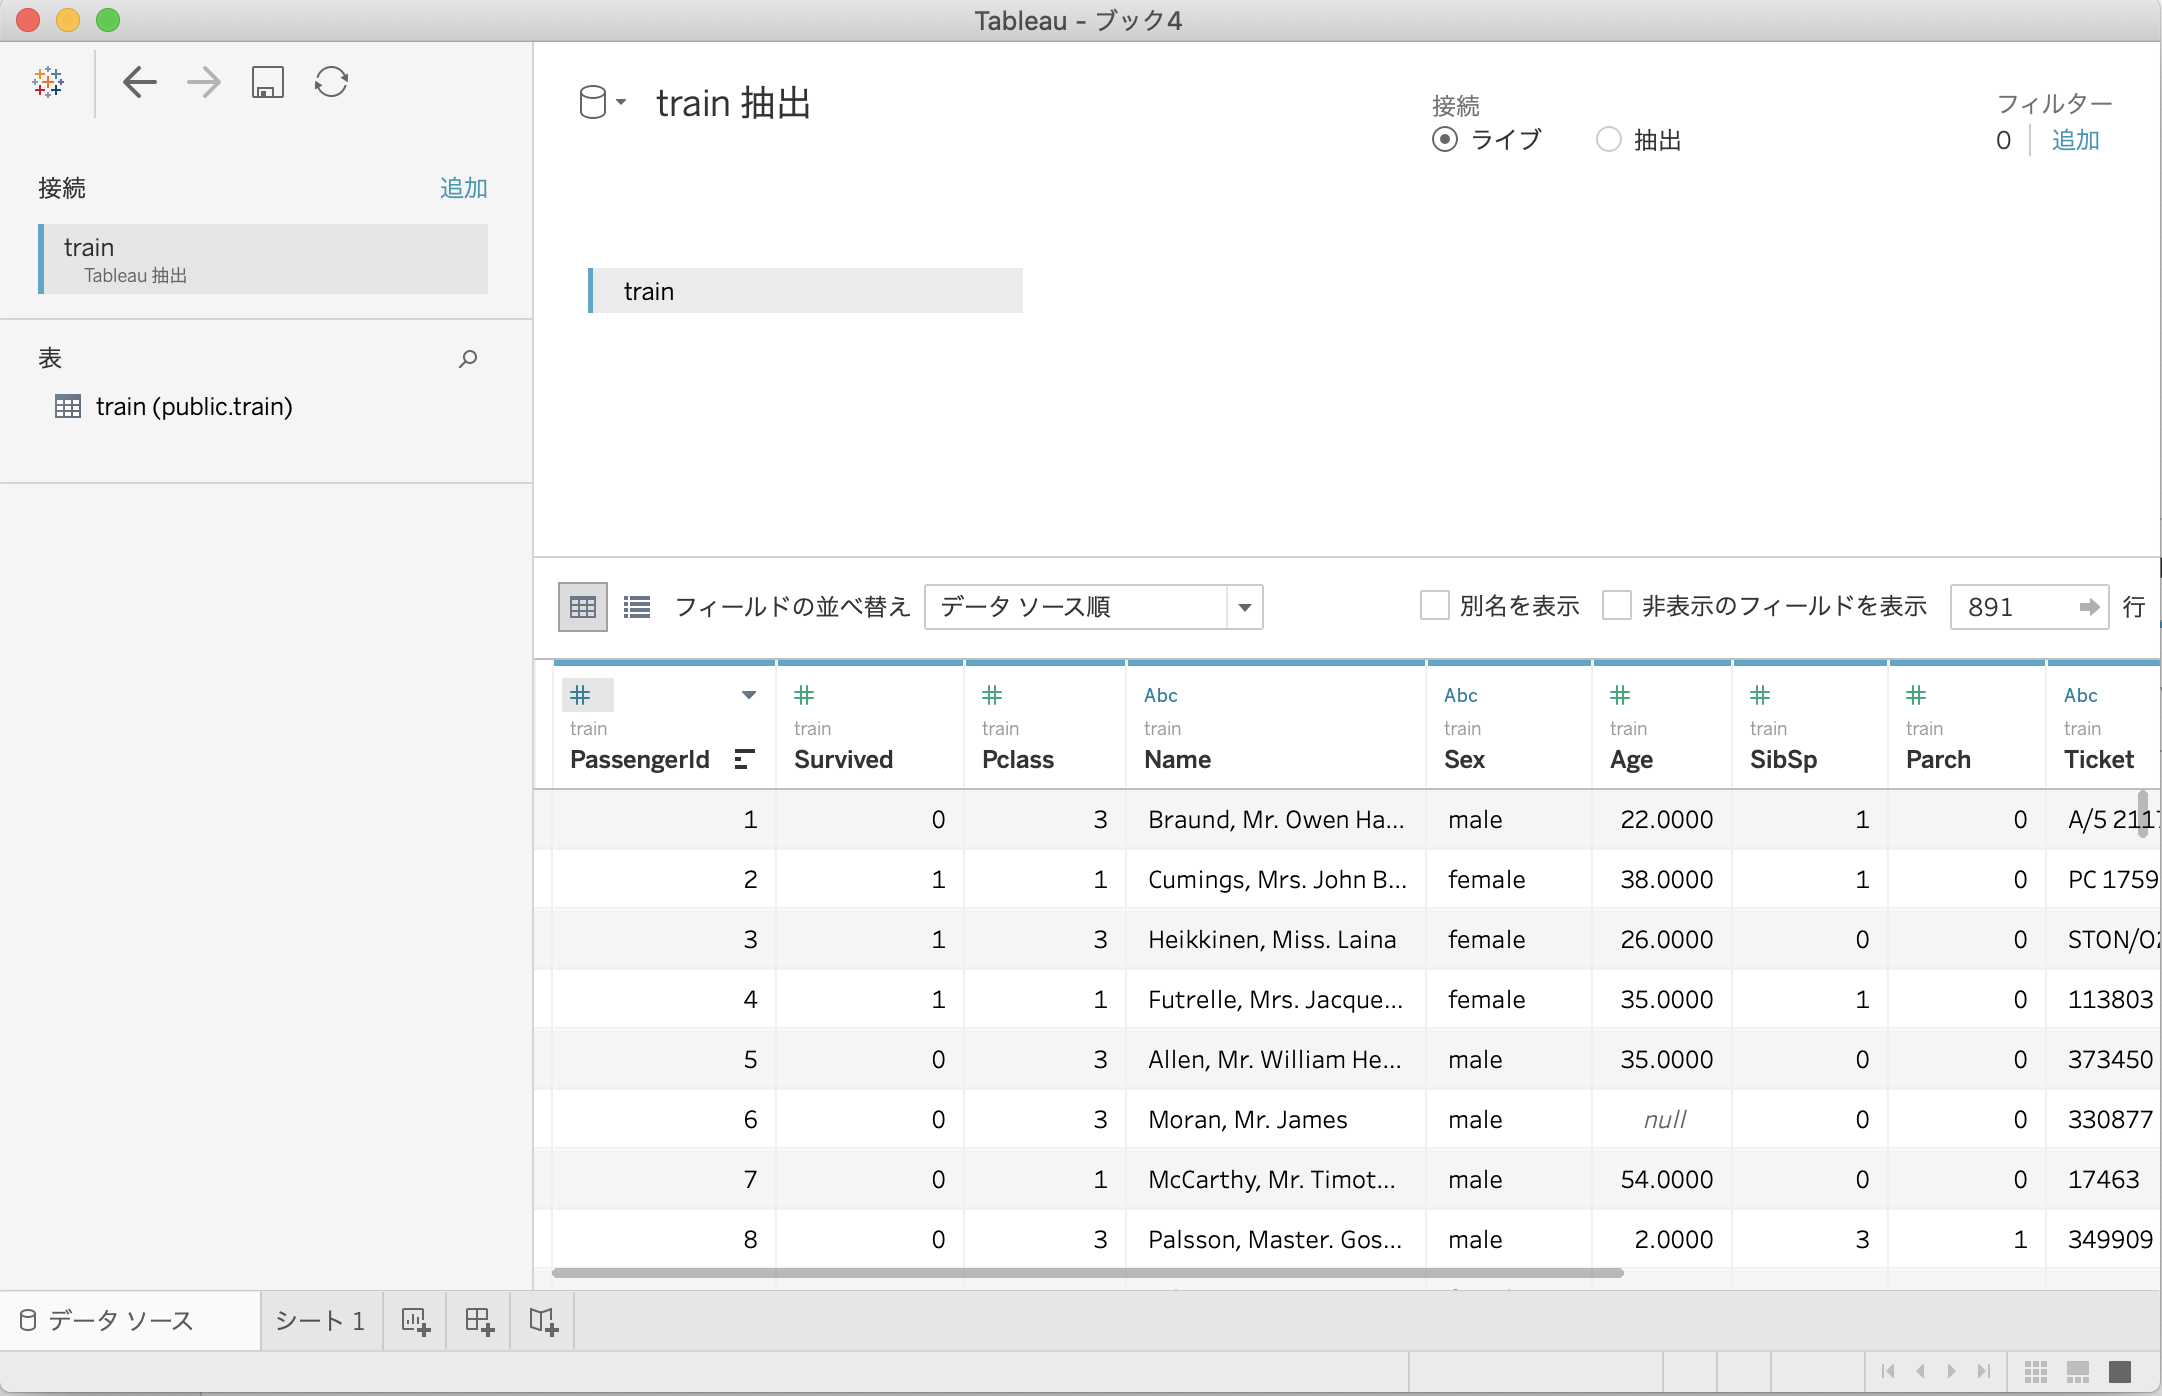Viewport: 2162px width, 1396px height.
Task: Click the back navigation arrow
Action: (140, 82)
